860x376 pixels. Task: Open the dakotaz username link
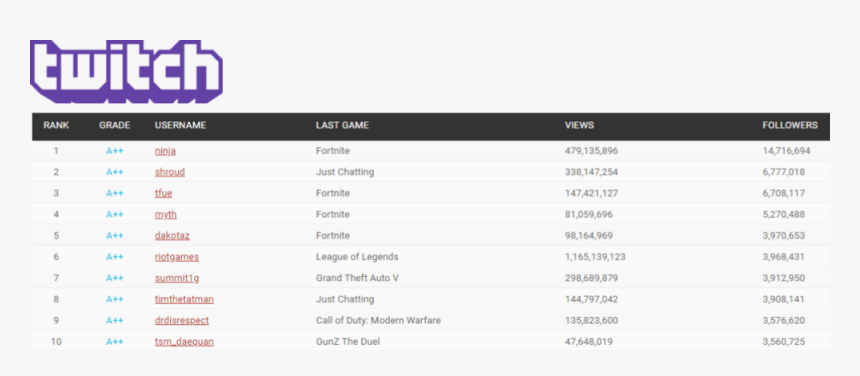pos(172,236)
